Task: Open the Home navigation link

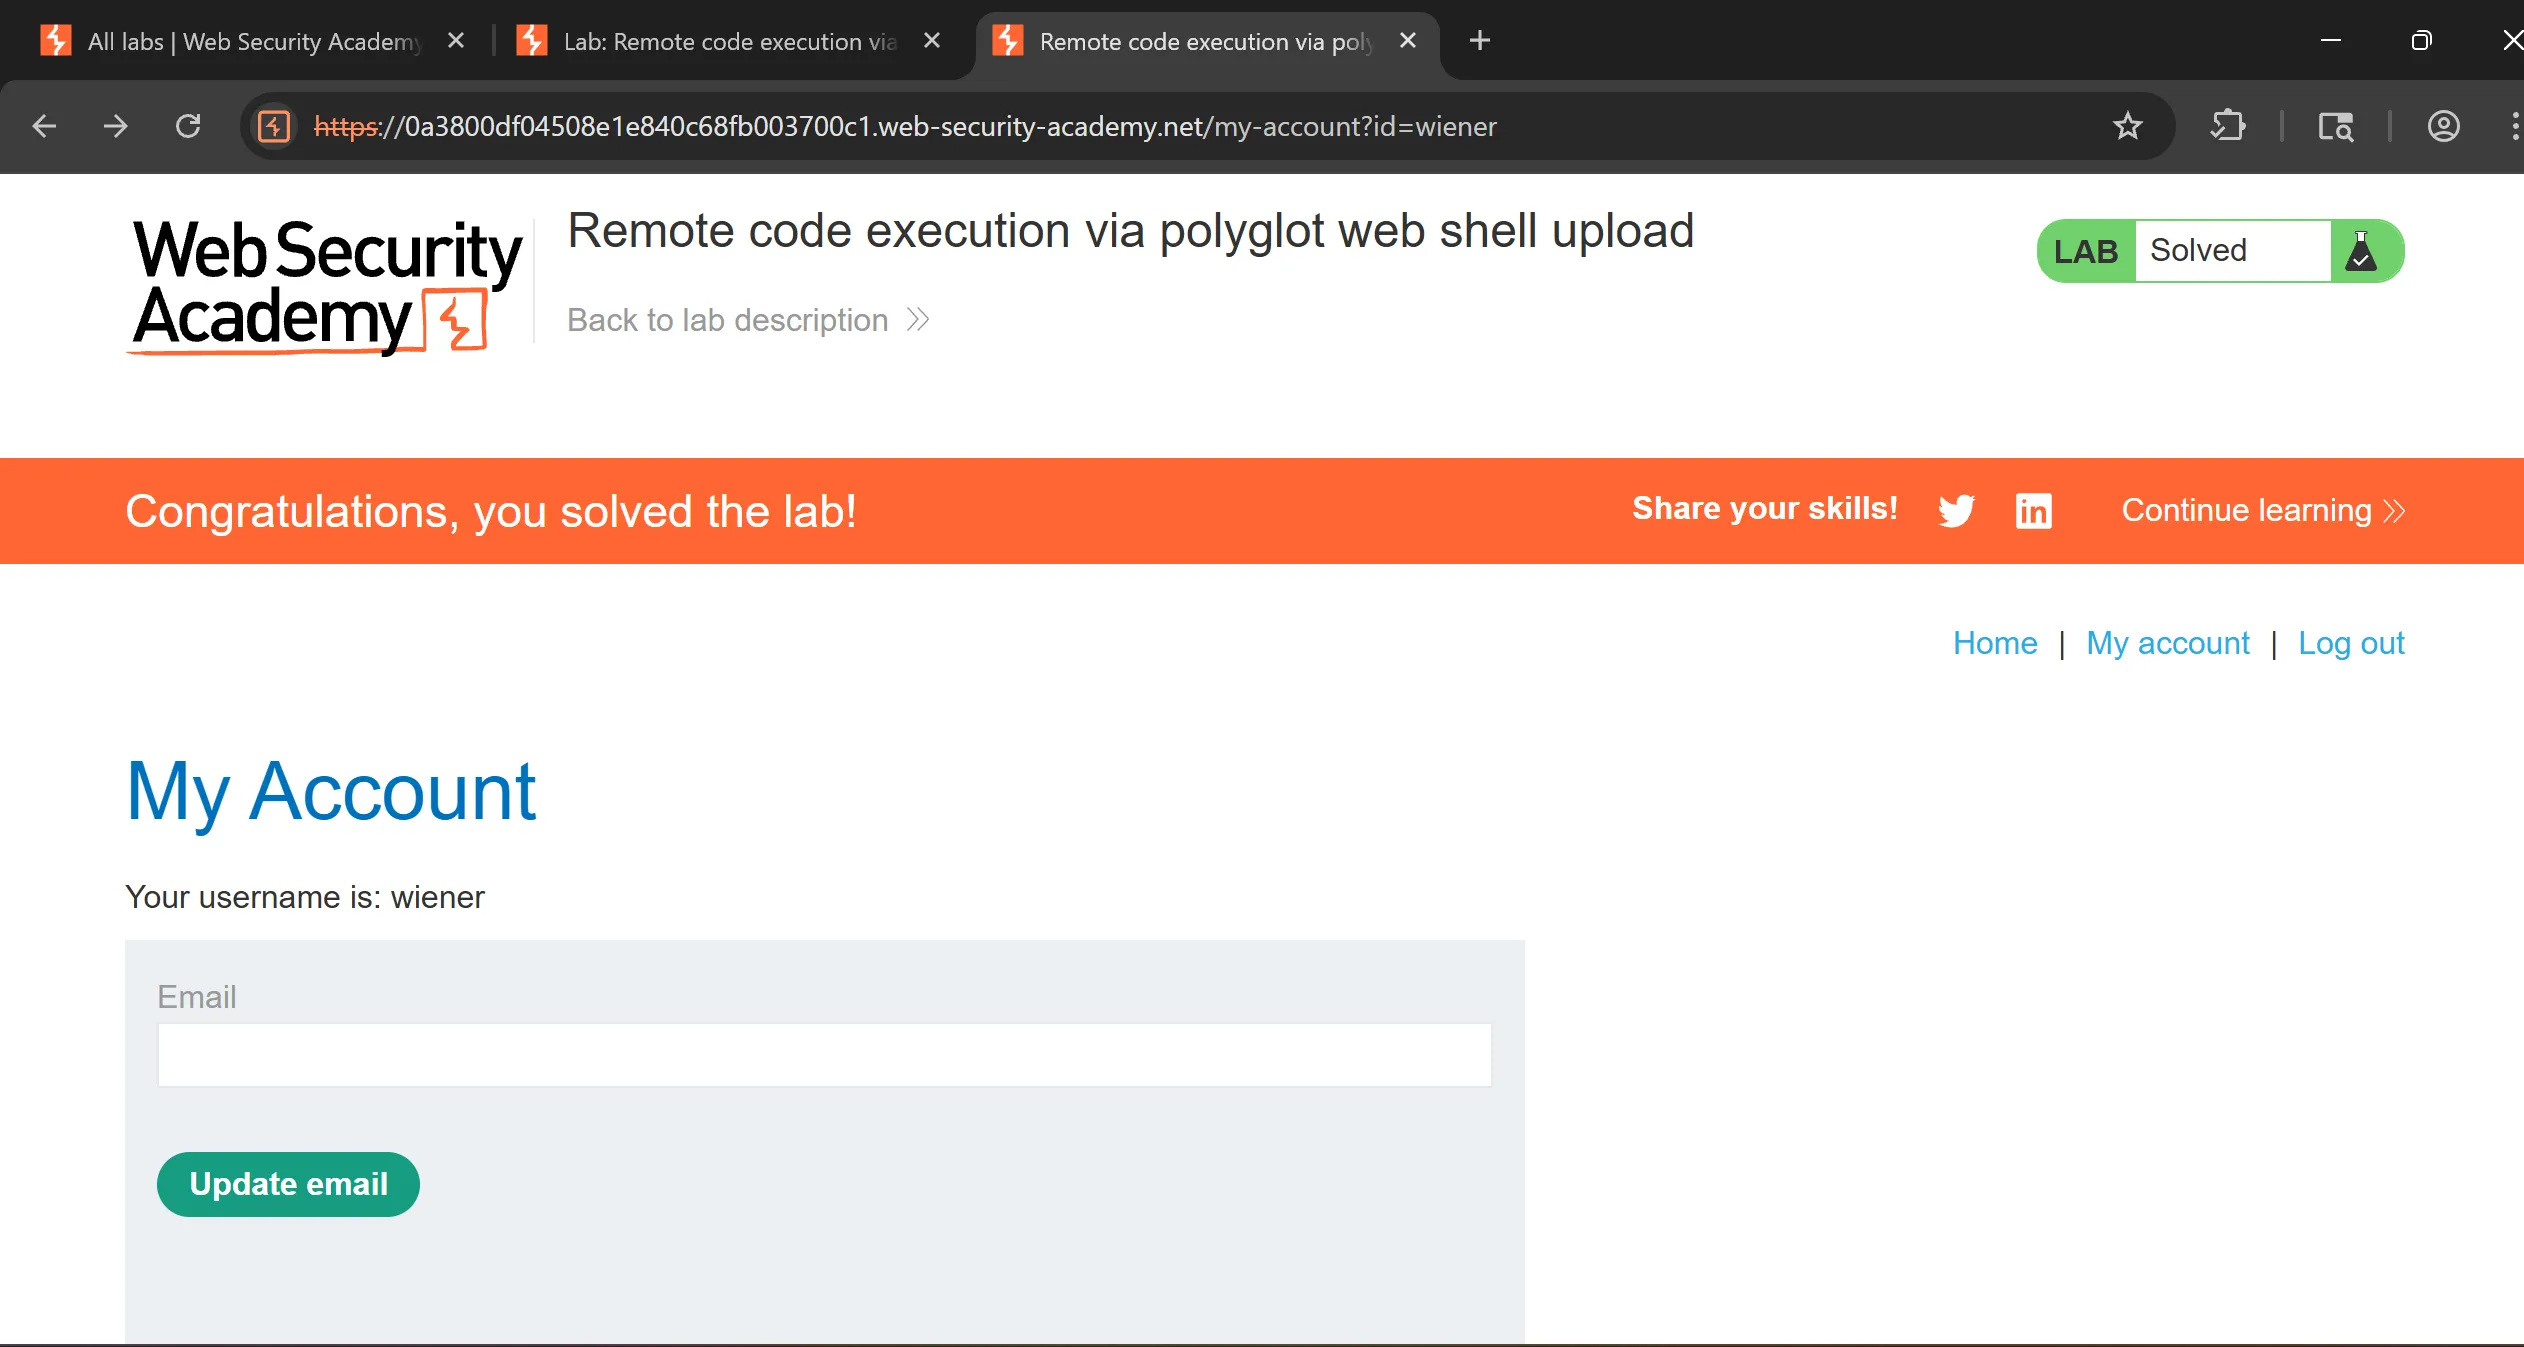Action: tap(1994, 642)
